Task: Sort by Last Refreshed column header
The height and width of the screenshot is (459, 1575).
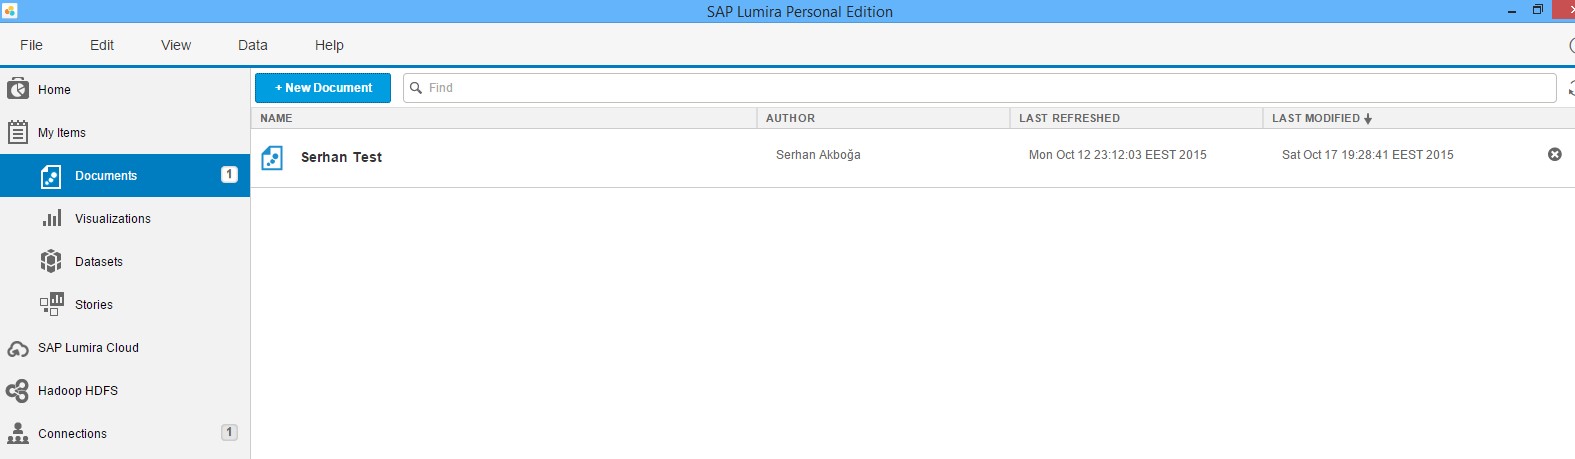Action: 1069,118
